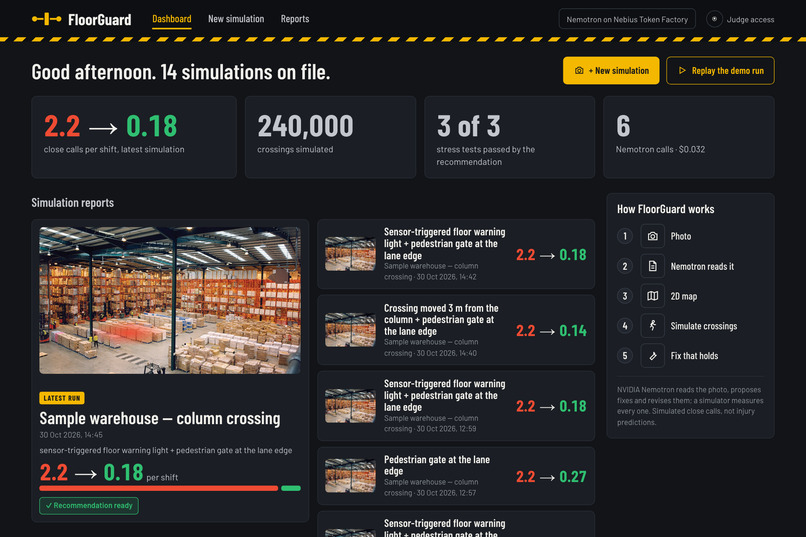Open Pedestrian gate at the lane edge report
Viewport: 806px width, 537px height.
456,476
